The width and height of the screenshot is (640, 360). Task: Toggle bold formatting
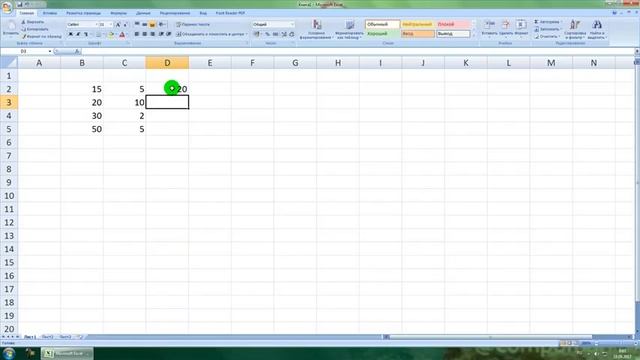[x=71, y=35]
